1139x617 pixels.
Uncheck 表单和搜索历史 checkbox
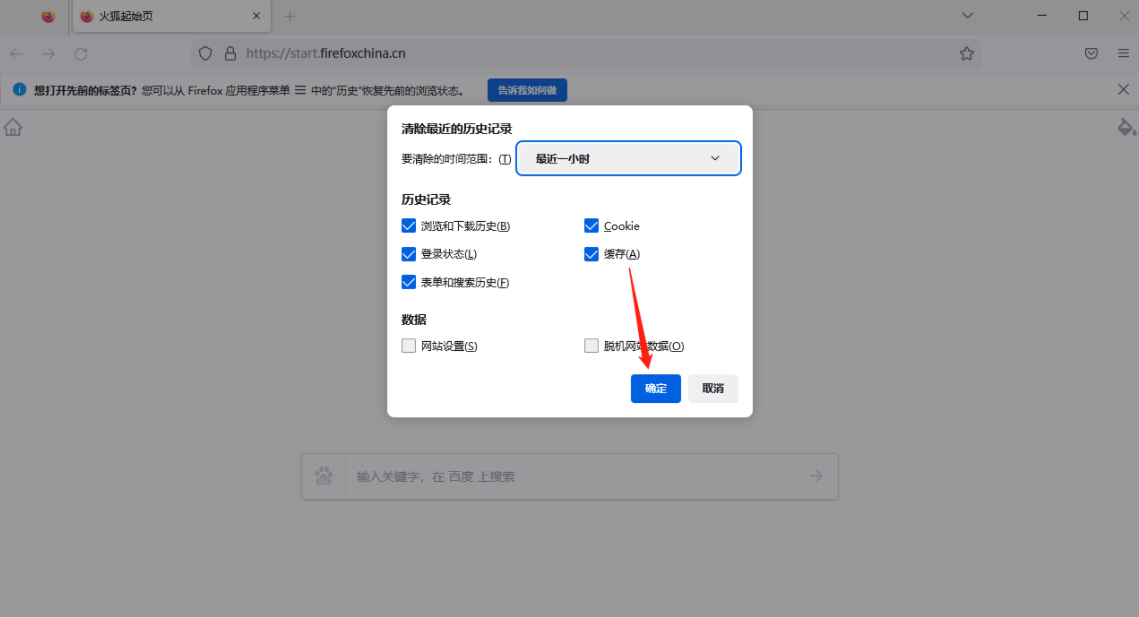409,282
